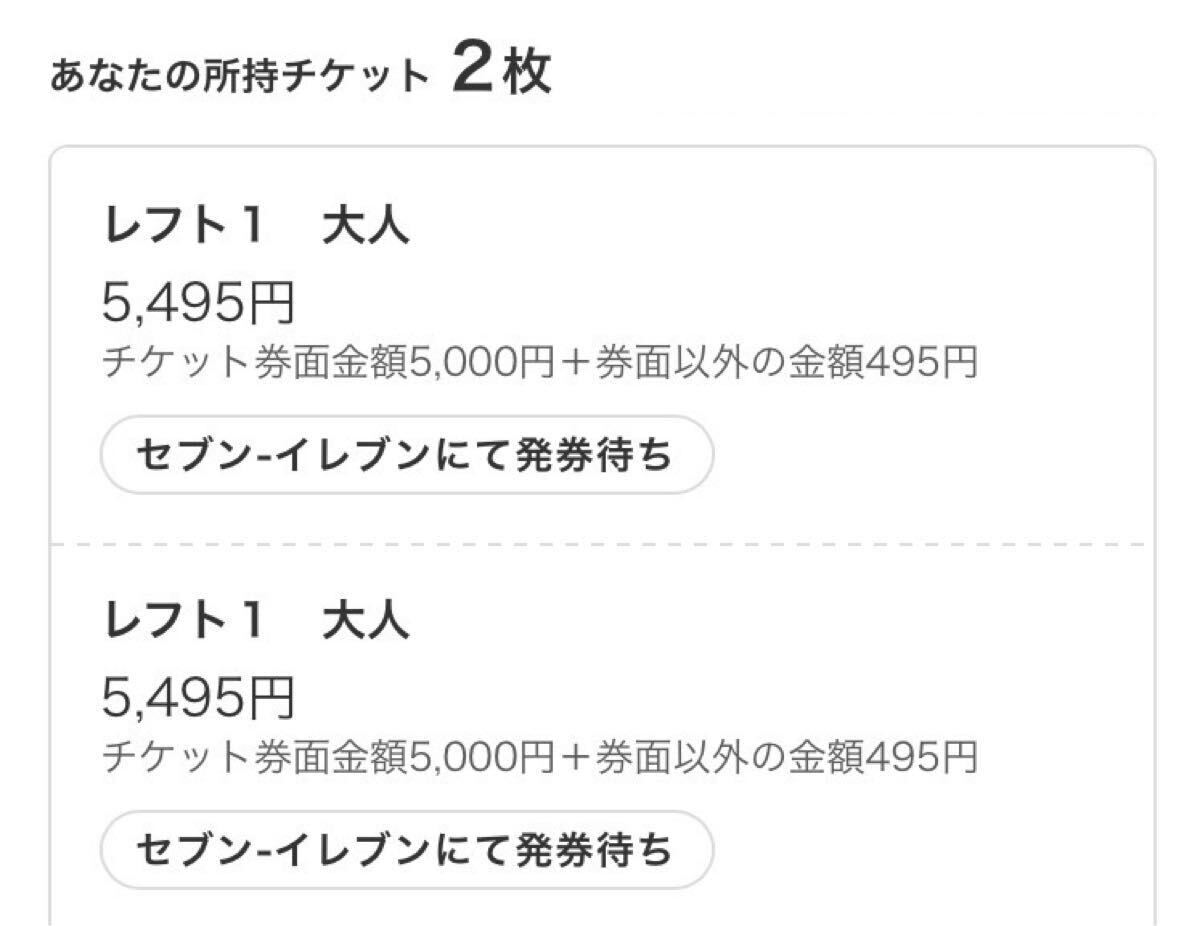Screen dimensions: 1200x926
Task: Click the second ticket's 5,495円 price
Action: (198, 697)
